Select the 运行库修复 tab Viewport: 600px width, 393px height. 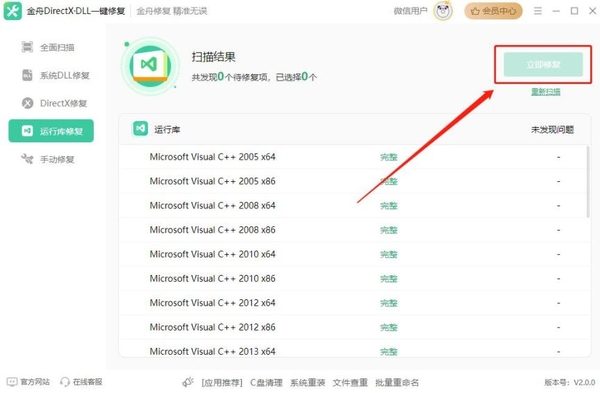51,131
